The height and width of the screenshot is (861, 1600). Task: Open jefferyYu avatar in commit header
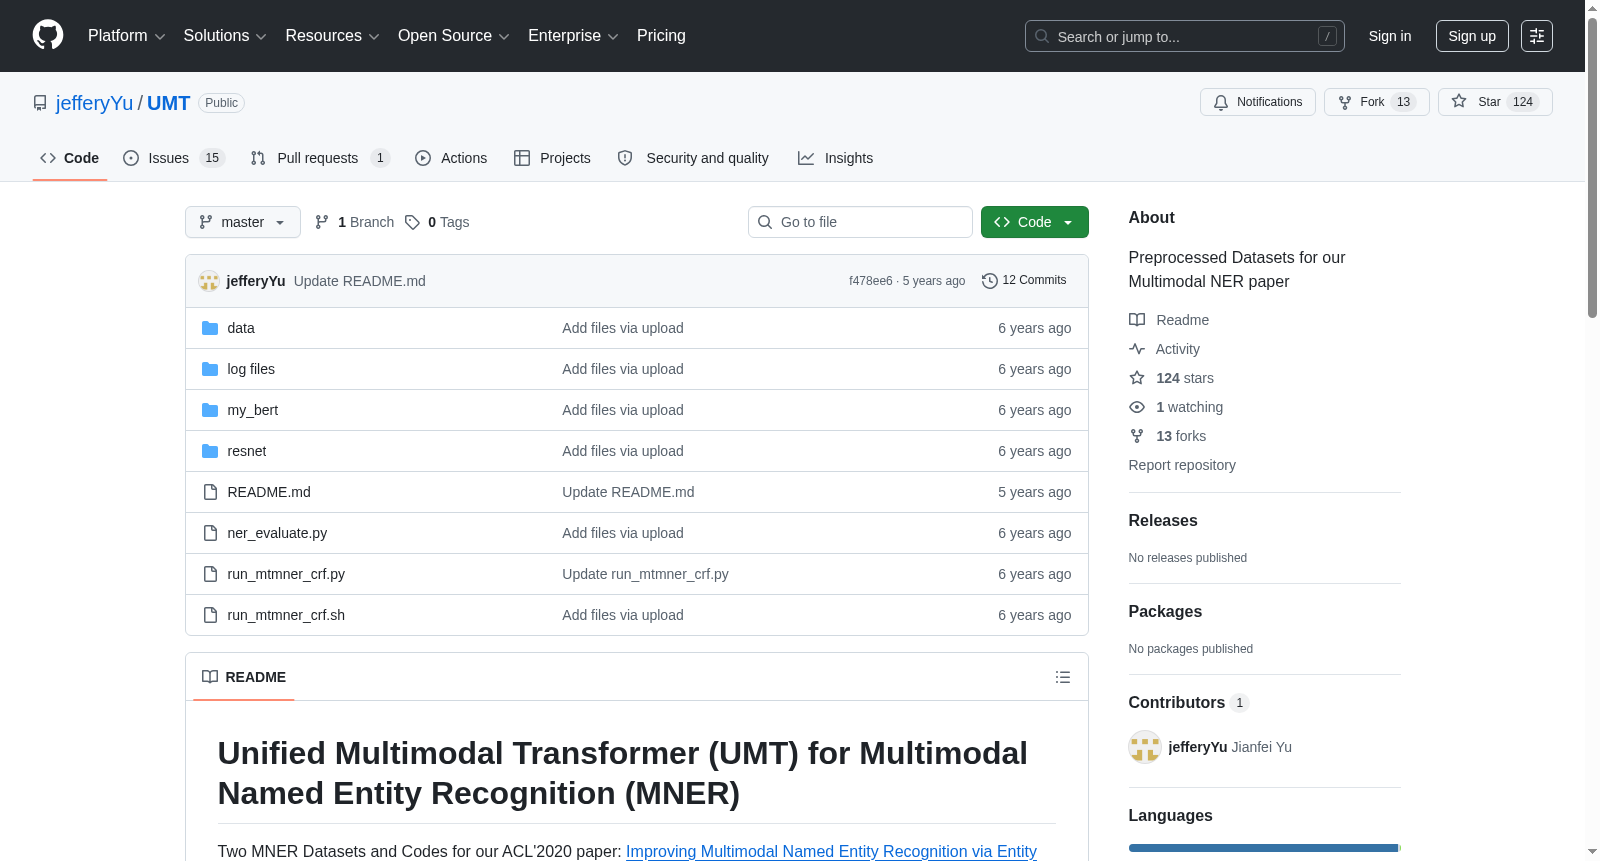(209, 281)
